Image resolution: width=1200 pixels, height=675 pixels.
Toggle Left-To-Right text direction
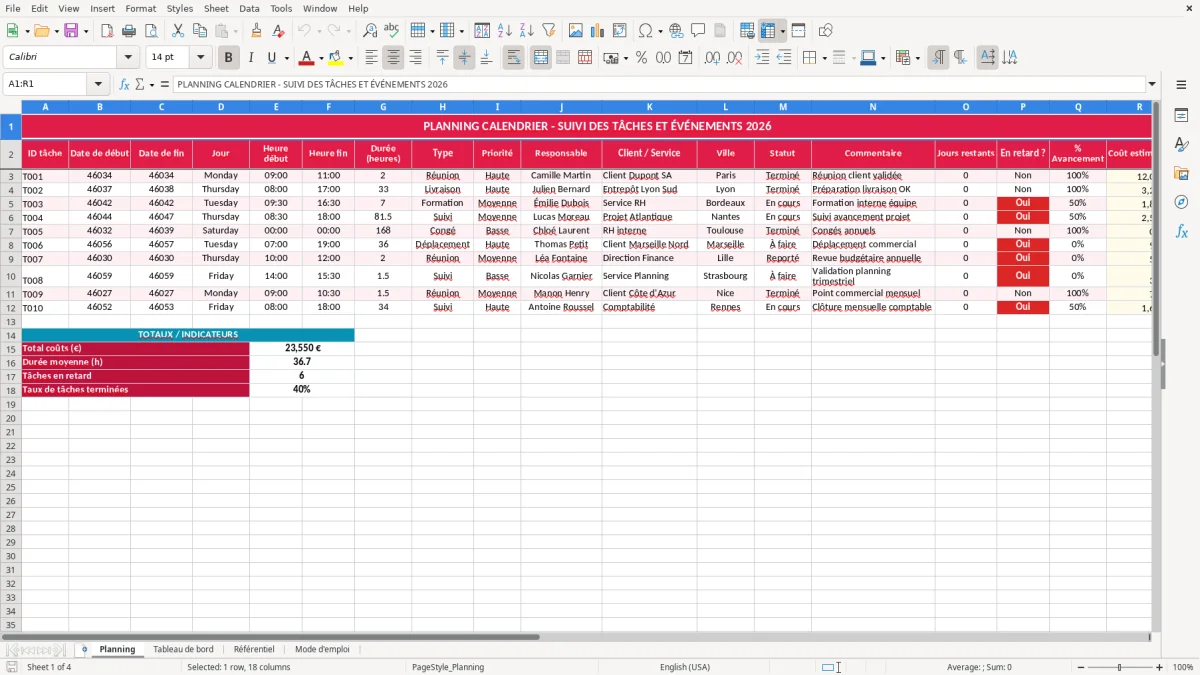pos(938,58)
